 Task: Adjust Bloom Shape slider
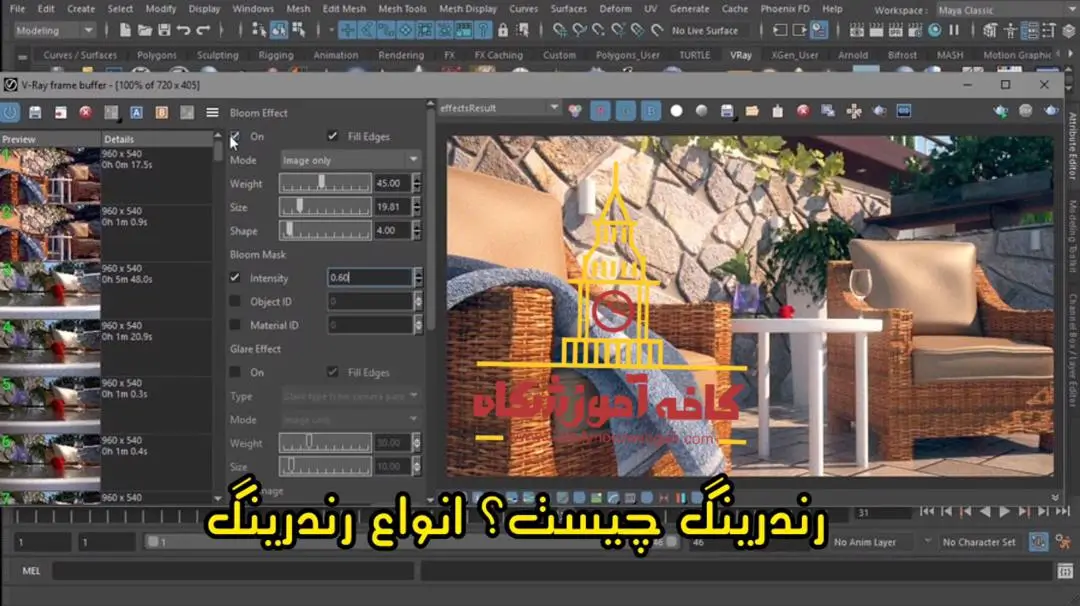pos(324,230)
